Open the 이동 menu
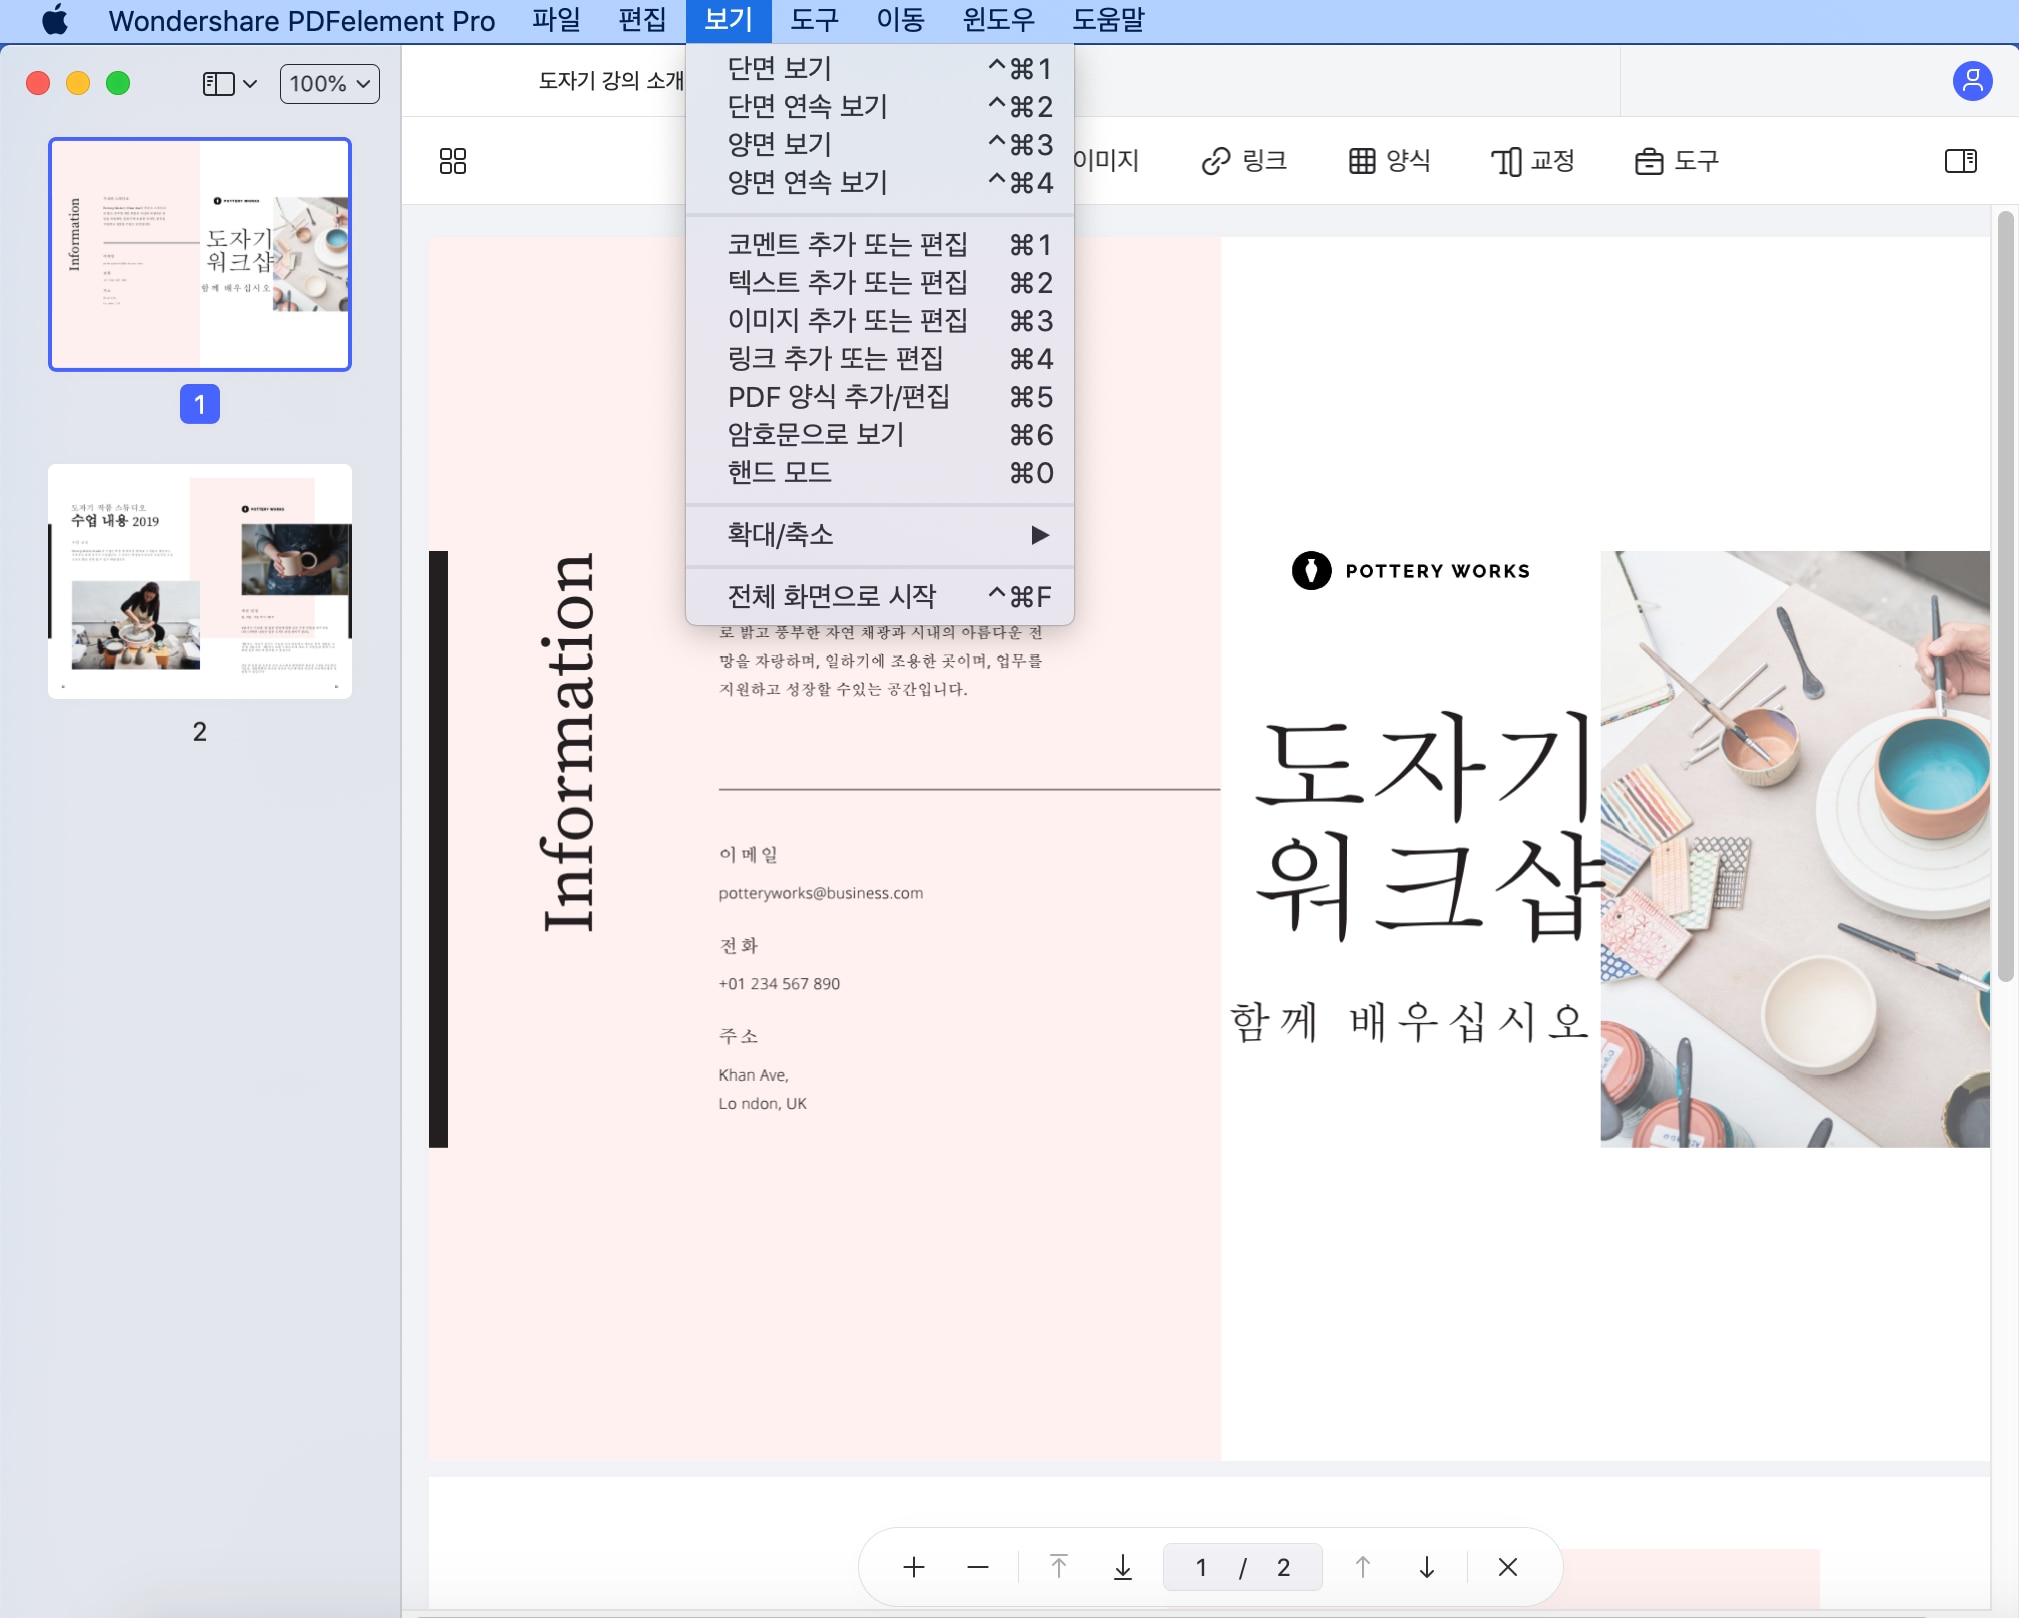This screenshot has width=2019, height=1618. tap(900, 20)
